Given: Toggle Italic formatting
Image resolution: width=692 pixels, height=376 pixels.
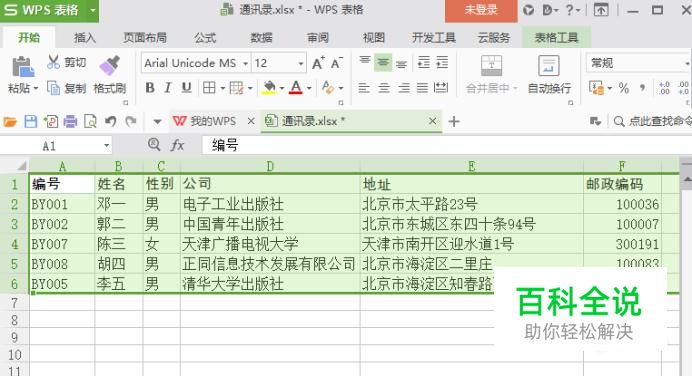Looking at the screenshot, I should pyautogui.click(x=168, y=88).
